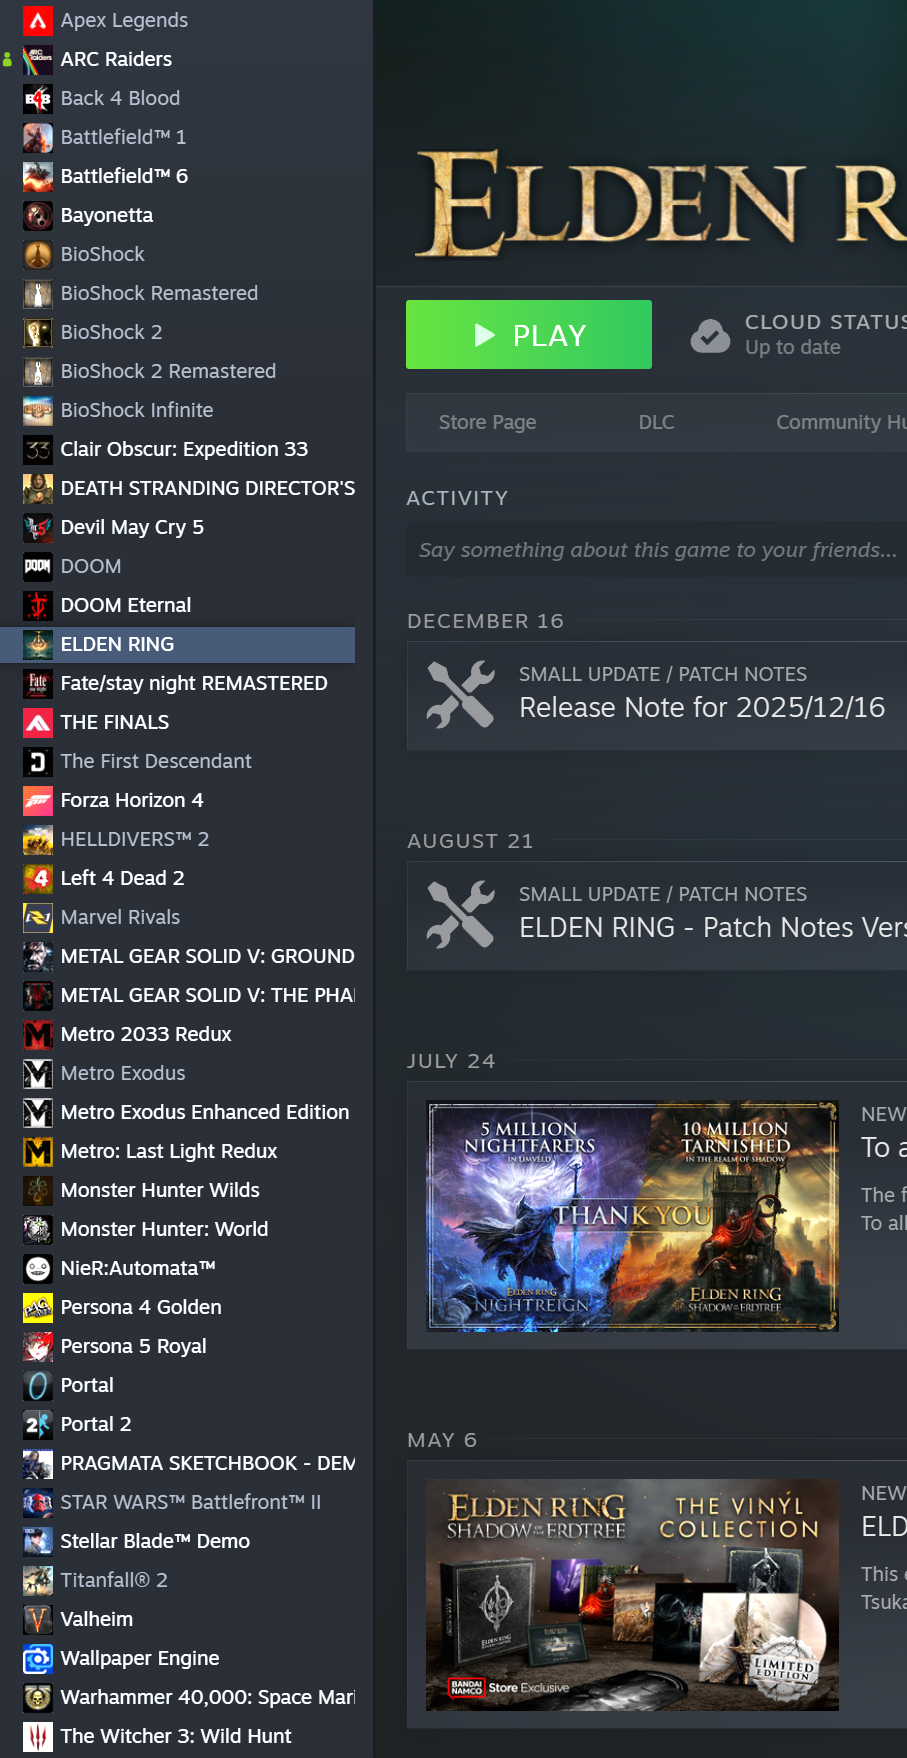
Task: Open the Vinyl Collection news image
Action: pos(632,1595)
